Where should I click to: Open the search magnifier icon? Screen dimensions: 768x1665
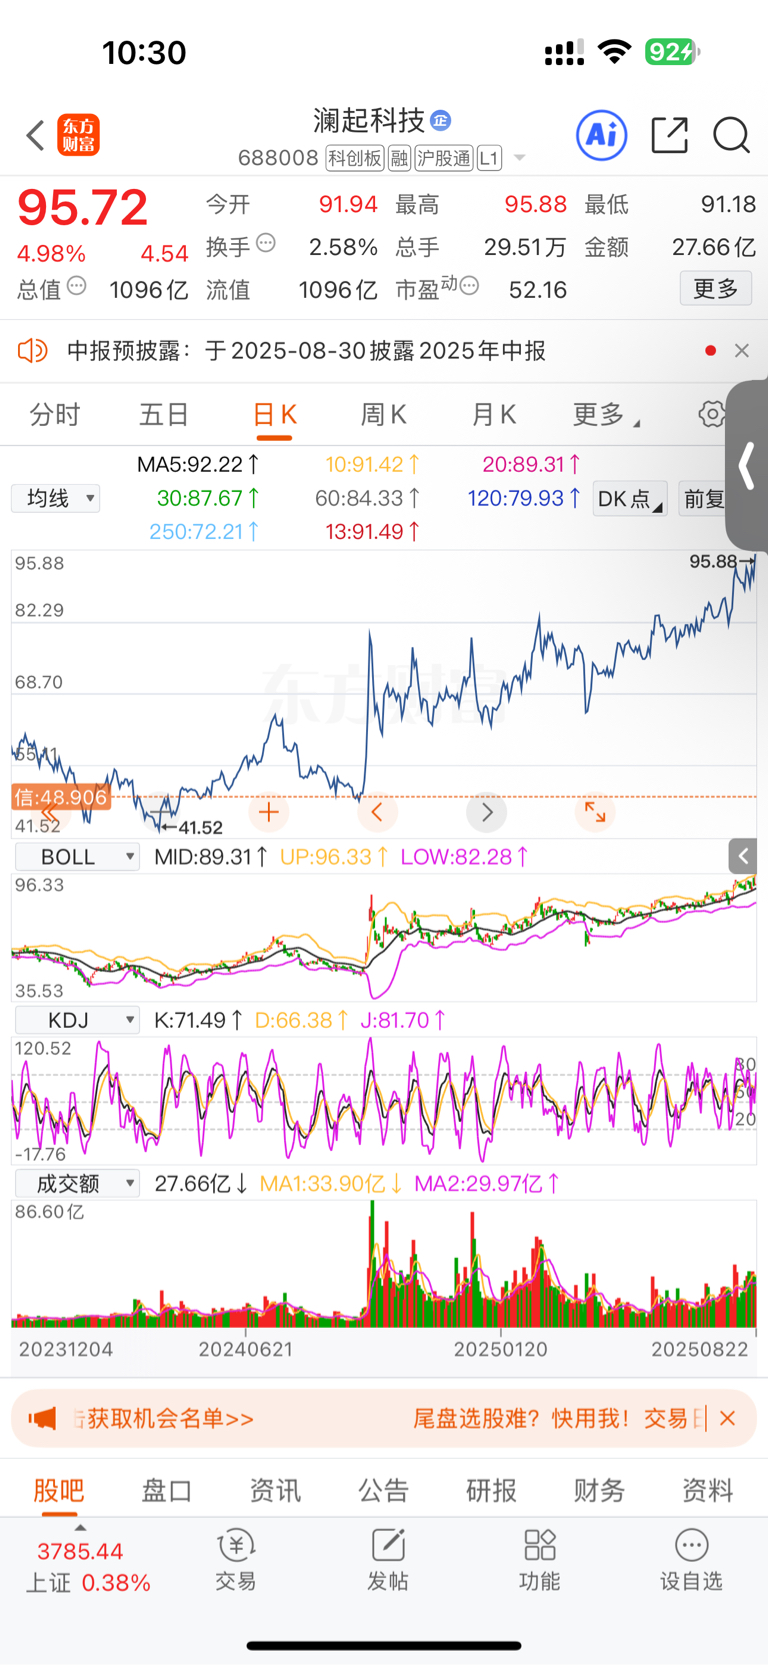coord(731,135)
